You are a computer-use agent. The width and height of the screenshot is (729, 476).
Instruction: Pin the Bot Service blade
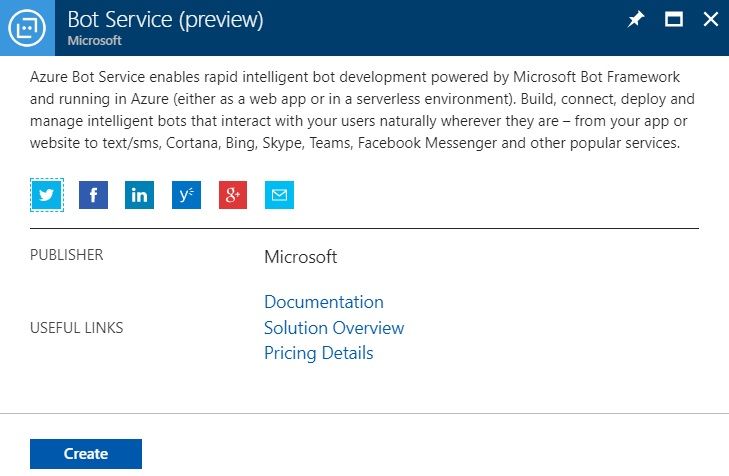pos(636,20)
